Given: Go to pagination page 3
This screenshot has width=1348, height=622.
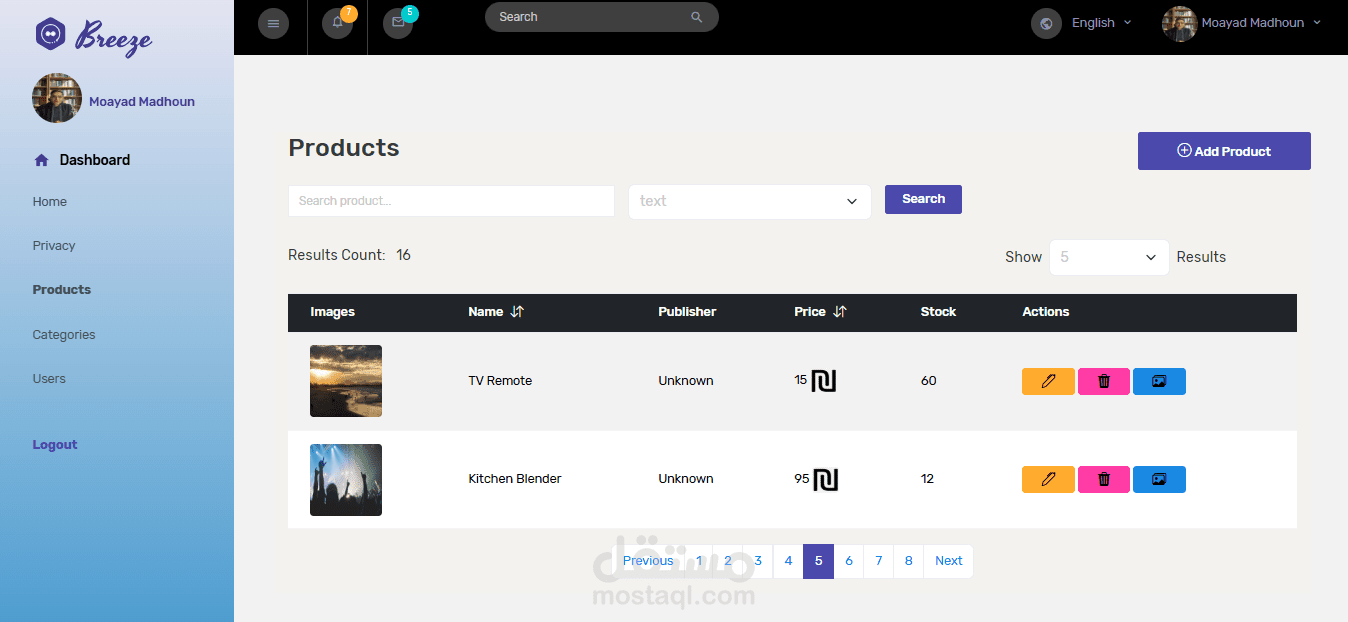Looking at the screenshot, I should [x=758, y=561].
